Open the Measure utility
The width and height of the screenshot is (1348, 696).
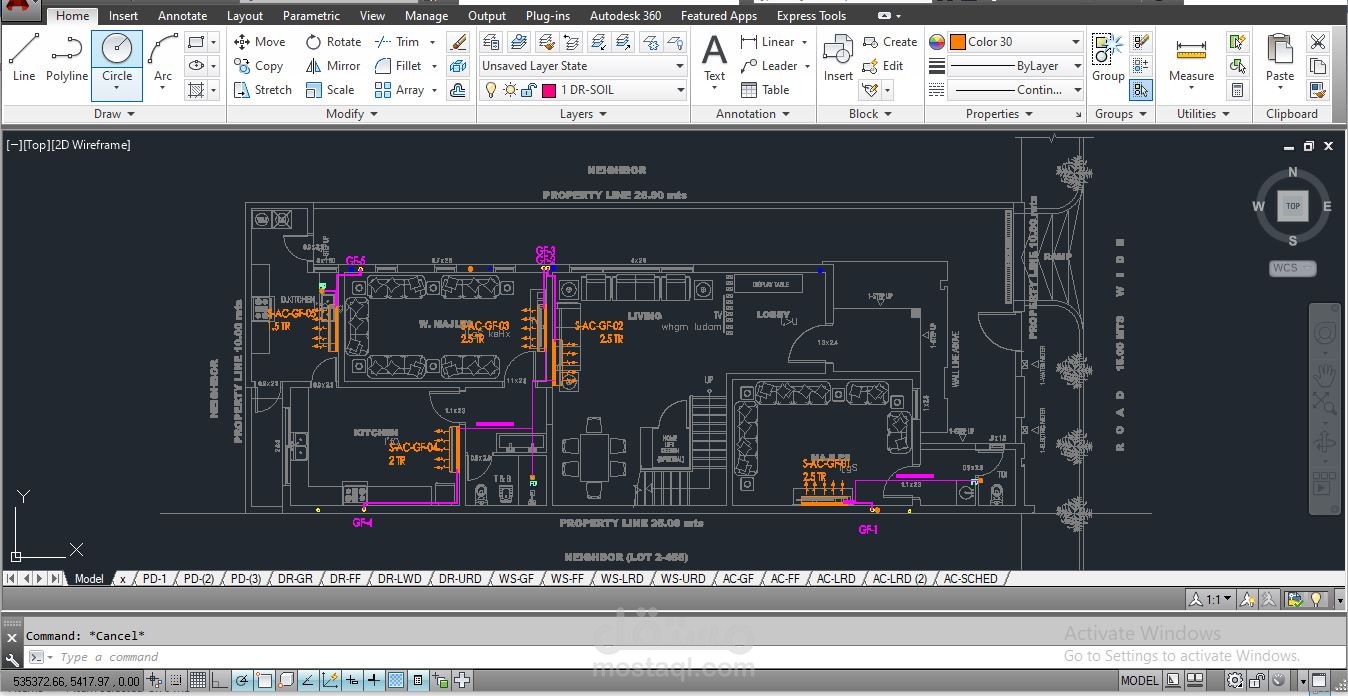coord(1191,60)
